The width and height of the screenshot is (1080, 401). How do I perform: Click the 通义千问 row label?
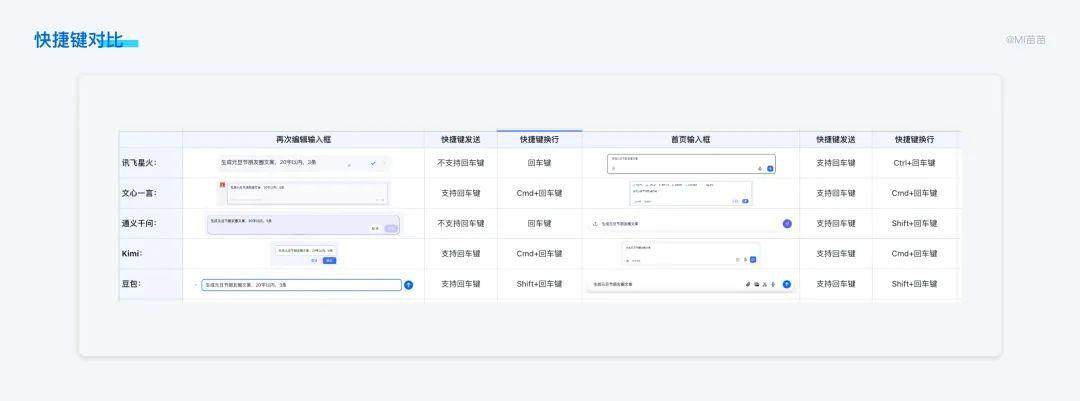pos(140,223)
